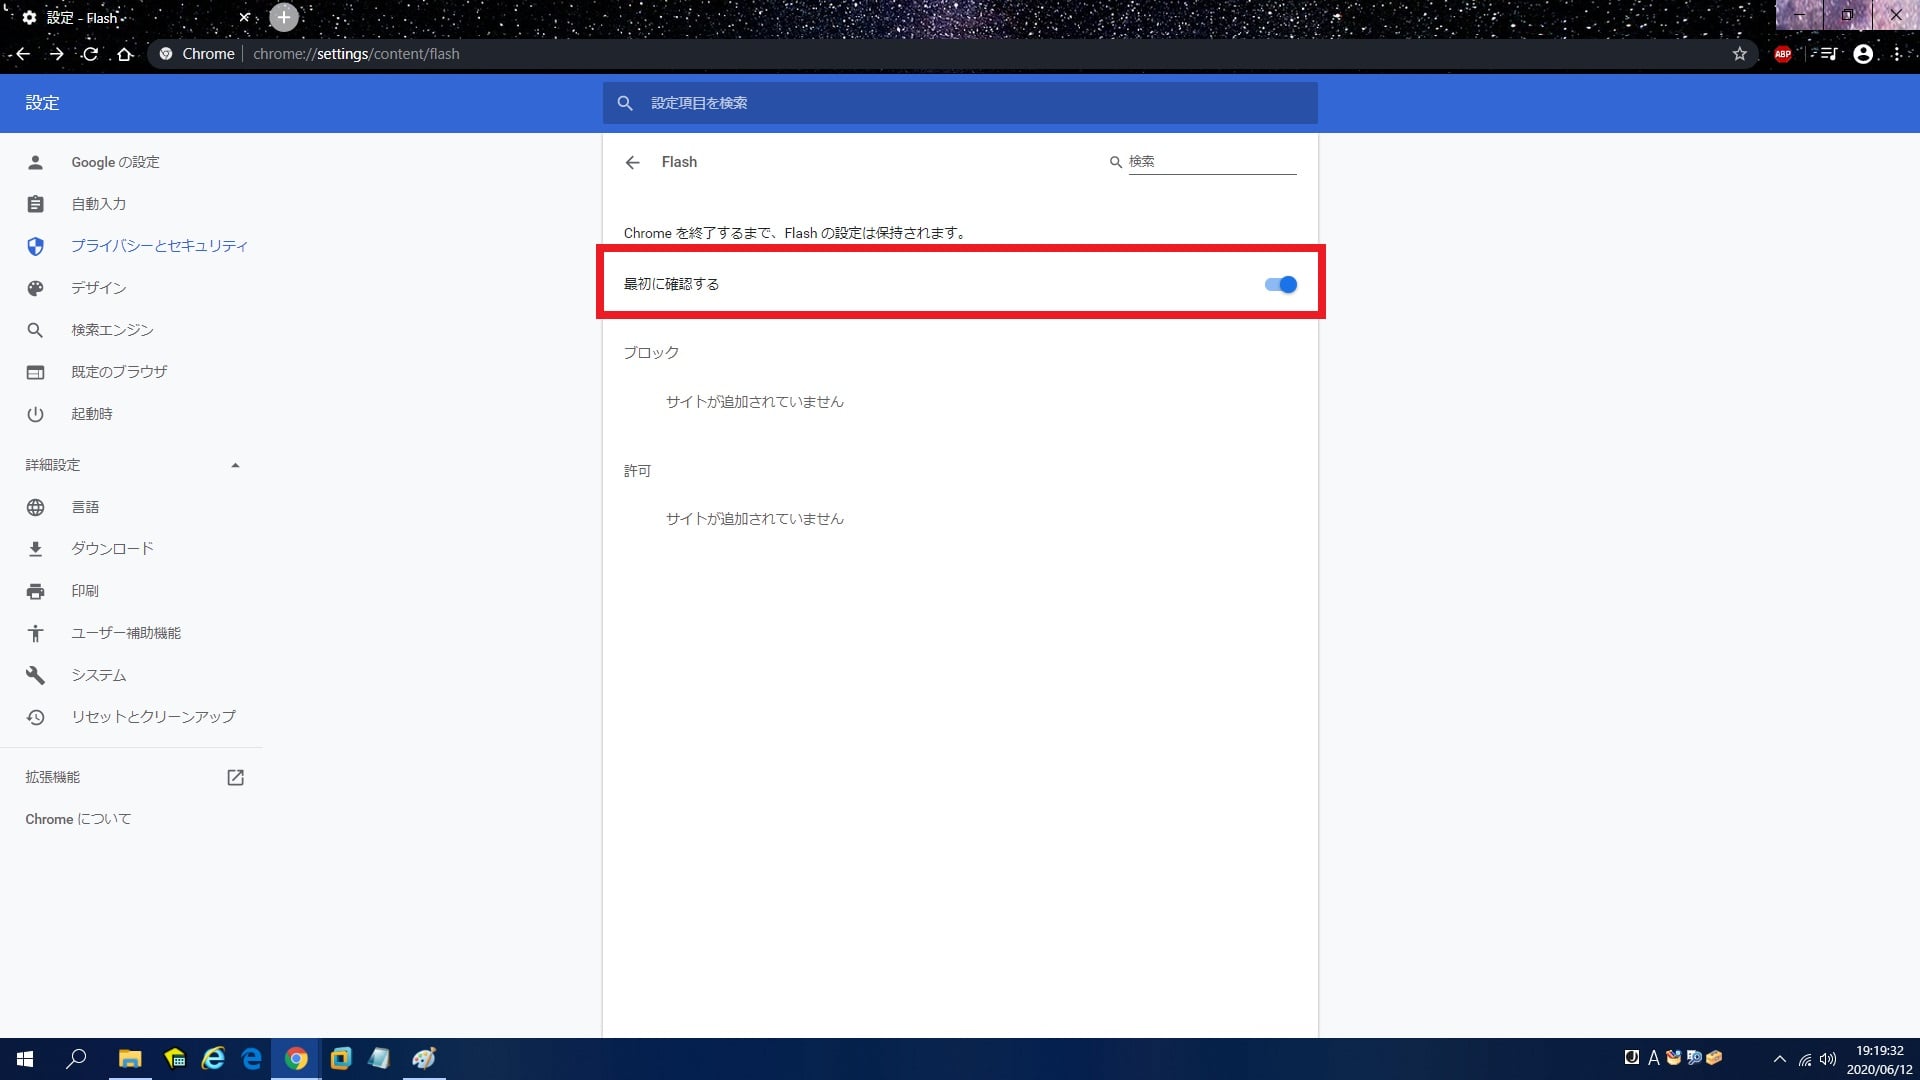Open 起動時 settings
The width and height of the screenshot is (1920, 1080).
click(91, 414)
